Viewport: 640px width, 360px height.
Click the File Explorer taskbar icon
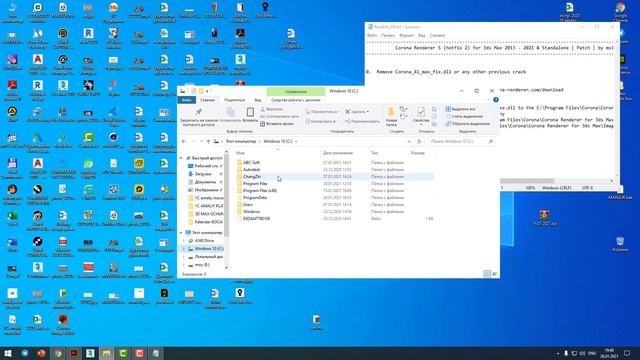(x=107, y=353)
